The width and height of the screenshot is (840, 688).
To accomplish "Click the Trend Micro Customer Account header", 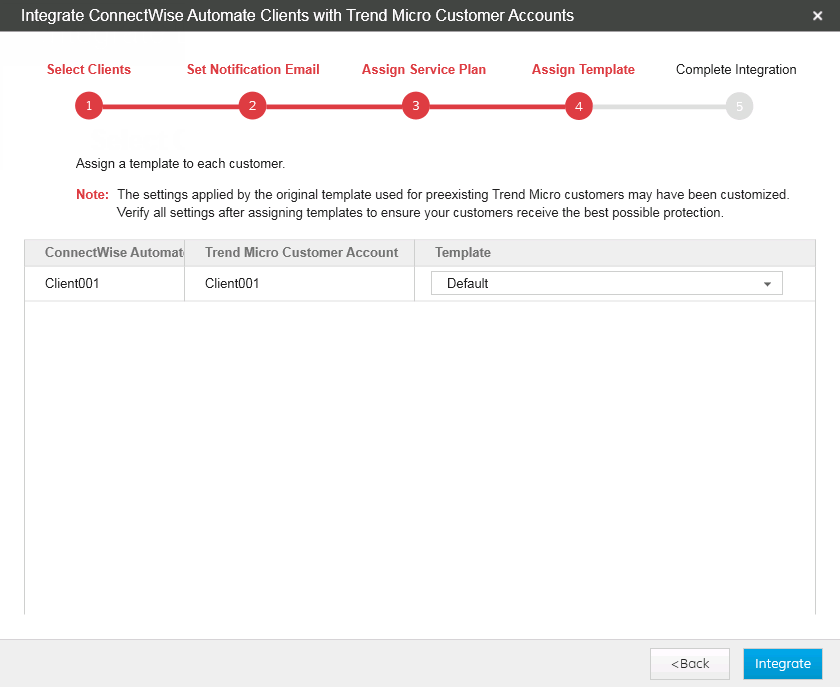I will click(301, 253).
